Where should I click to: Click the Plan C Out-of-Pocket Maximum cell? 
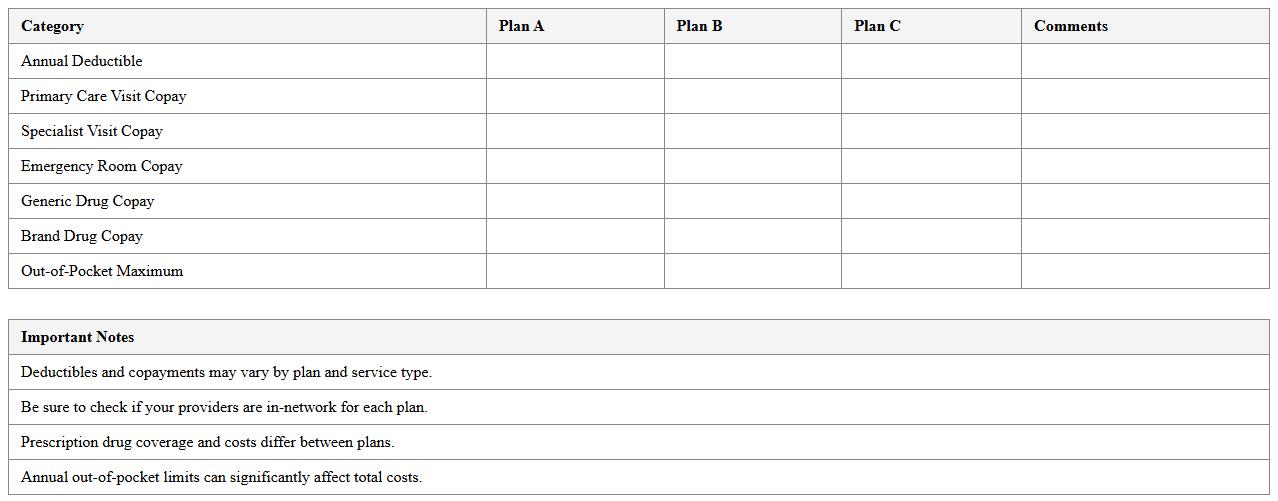[930, 271]
